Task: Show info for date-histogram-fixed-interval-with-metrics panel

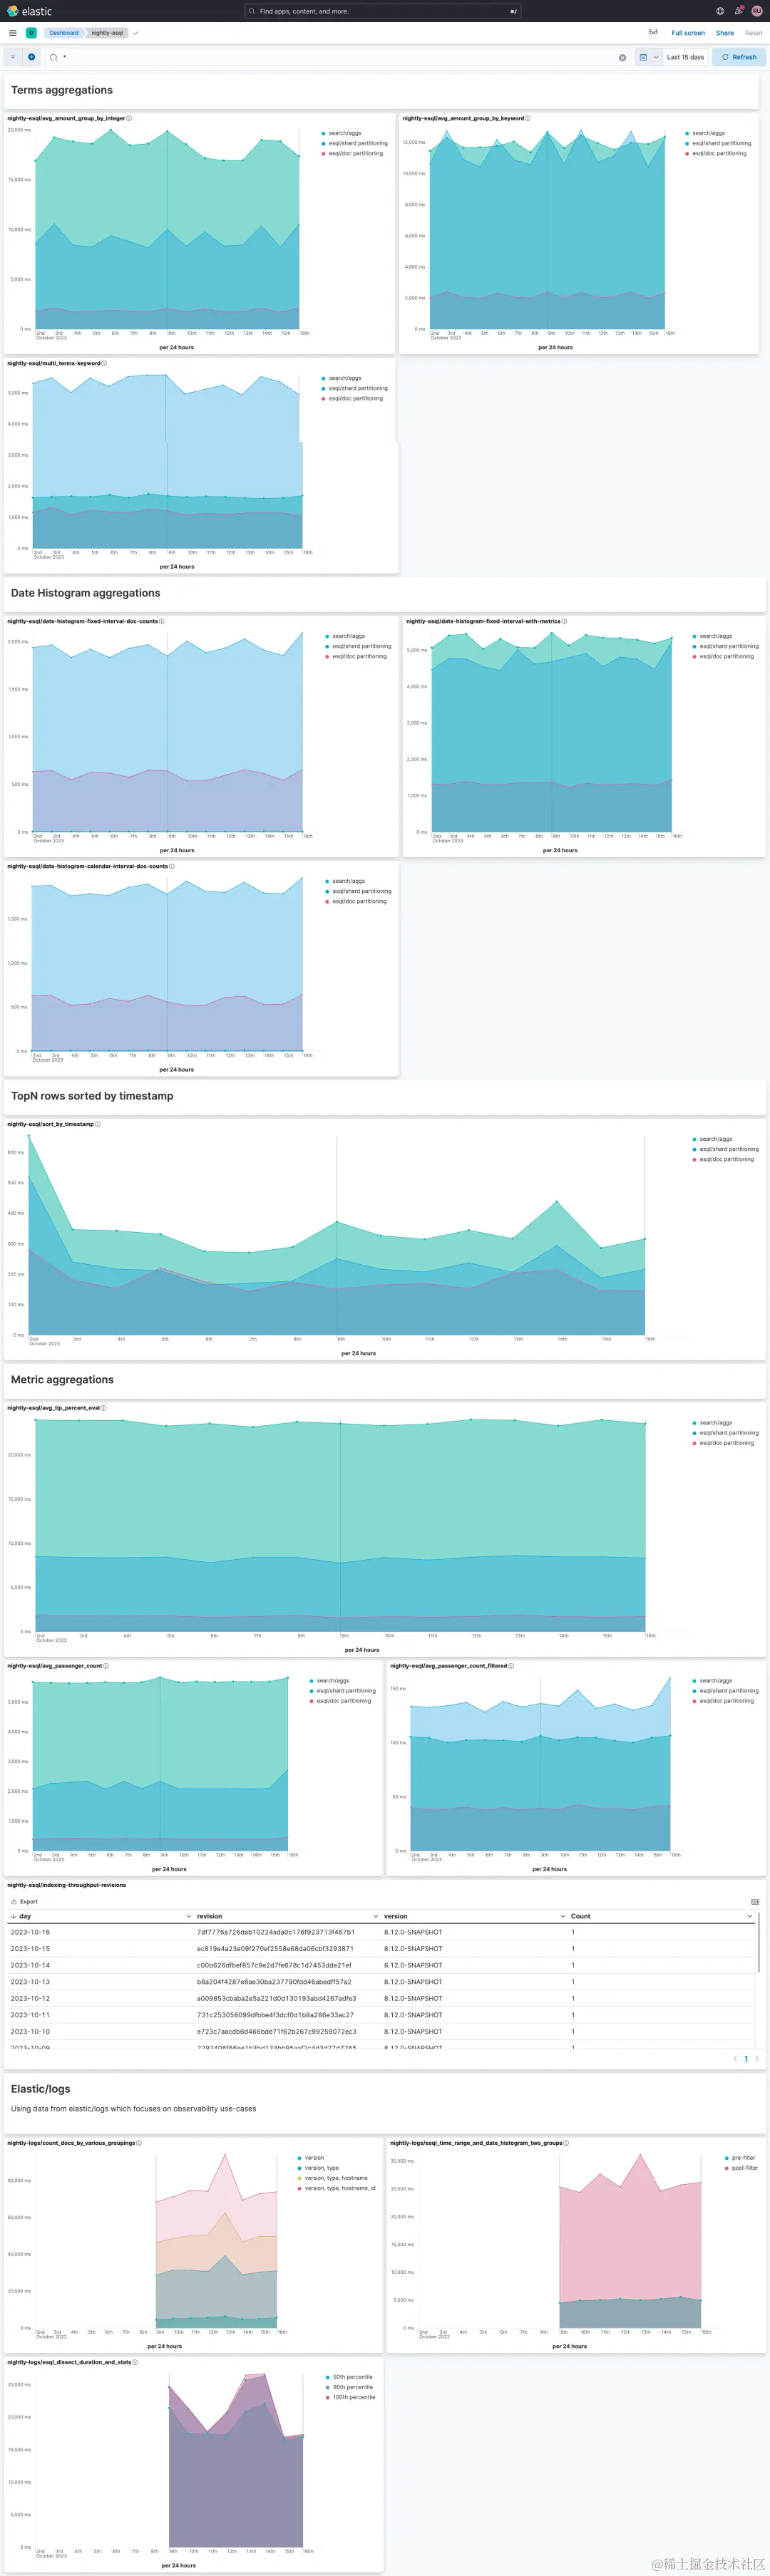Action: click(x=564, y=621)
